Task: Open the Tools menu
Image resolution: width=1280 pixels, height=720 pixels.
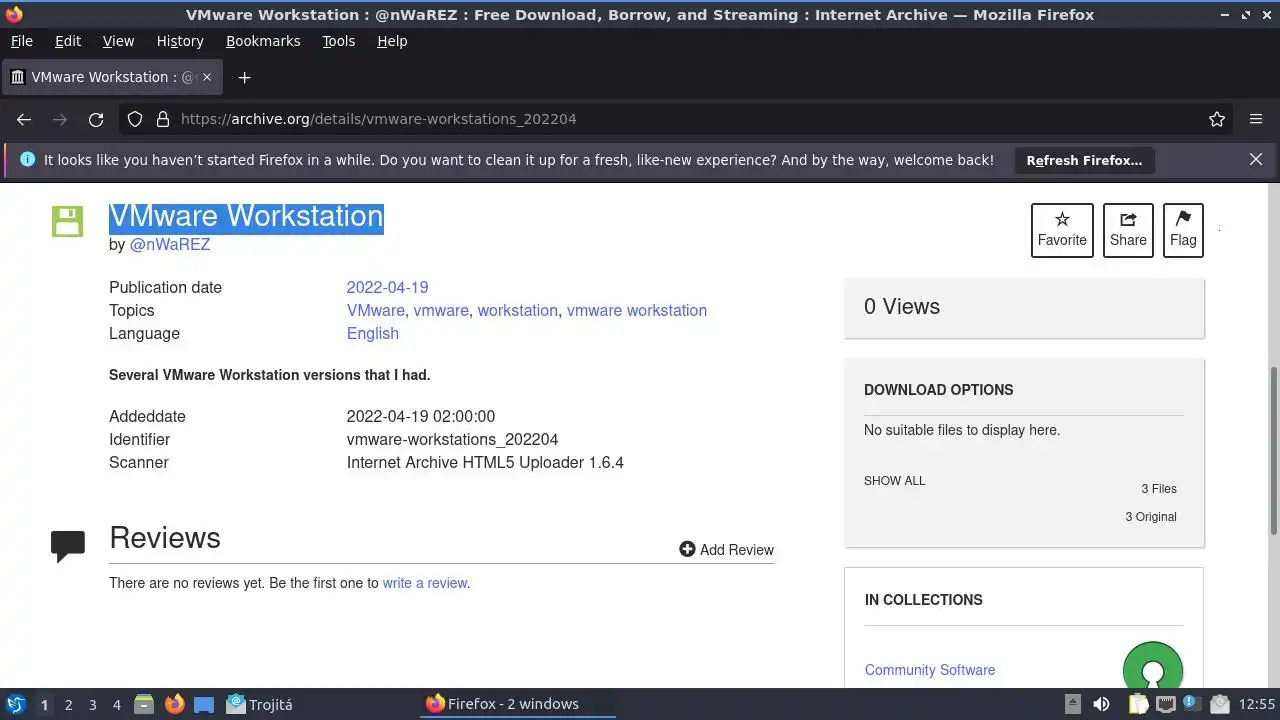Action: pyautogui.click(x=338, y=41)
